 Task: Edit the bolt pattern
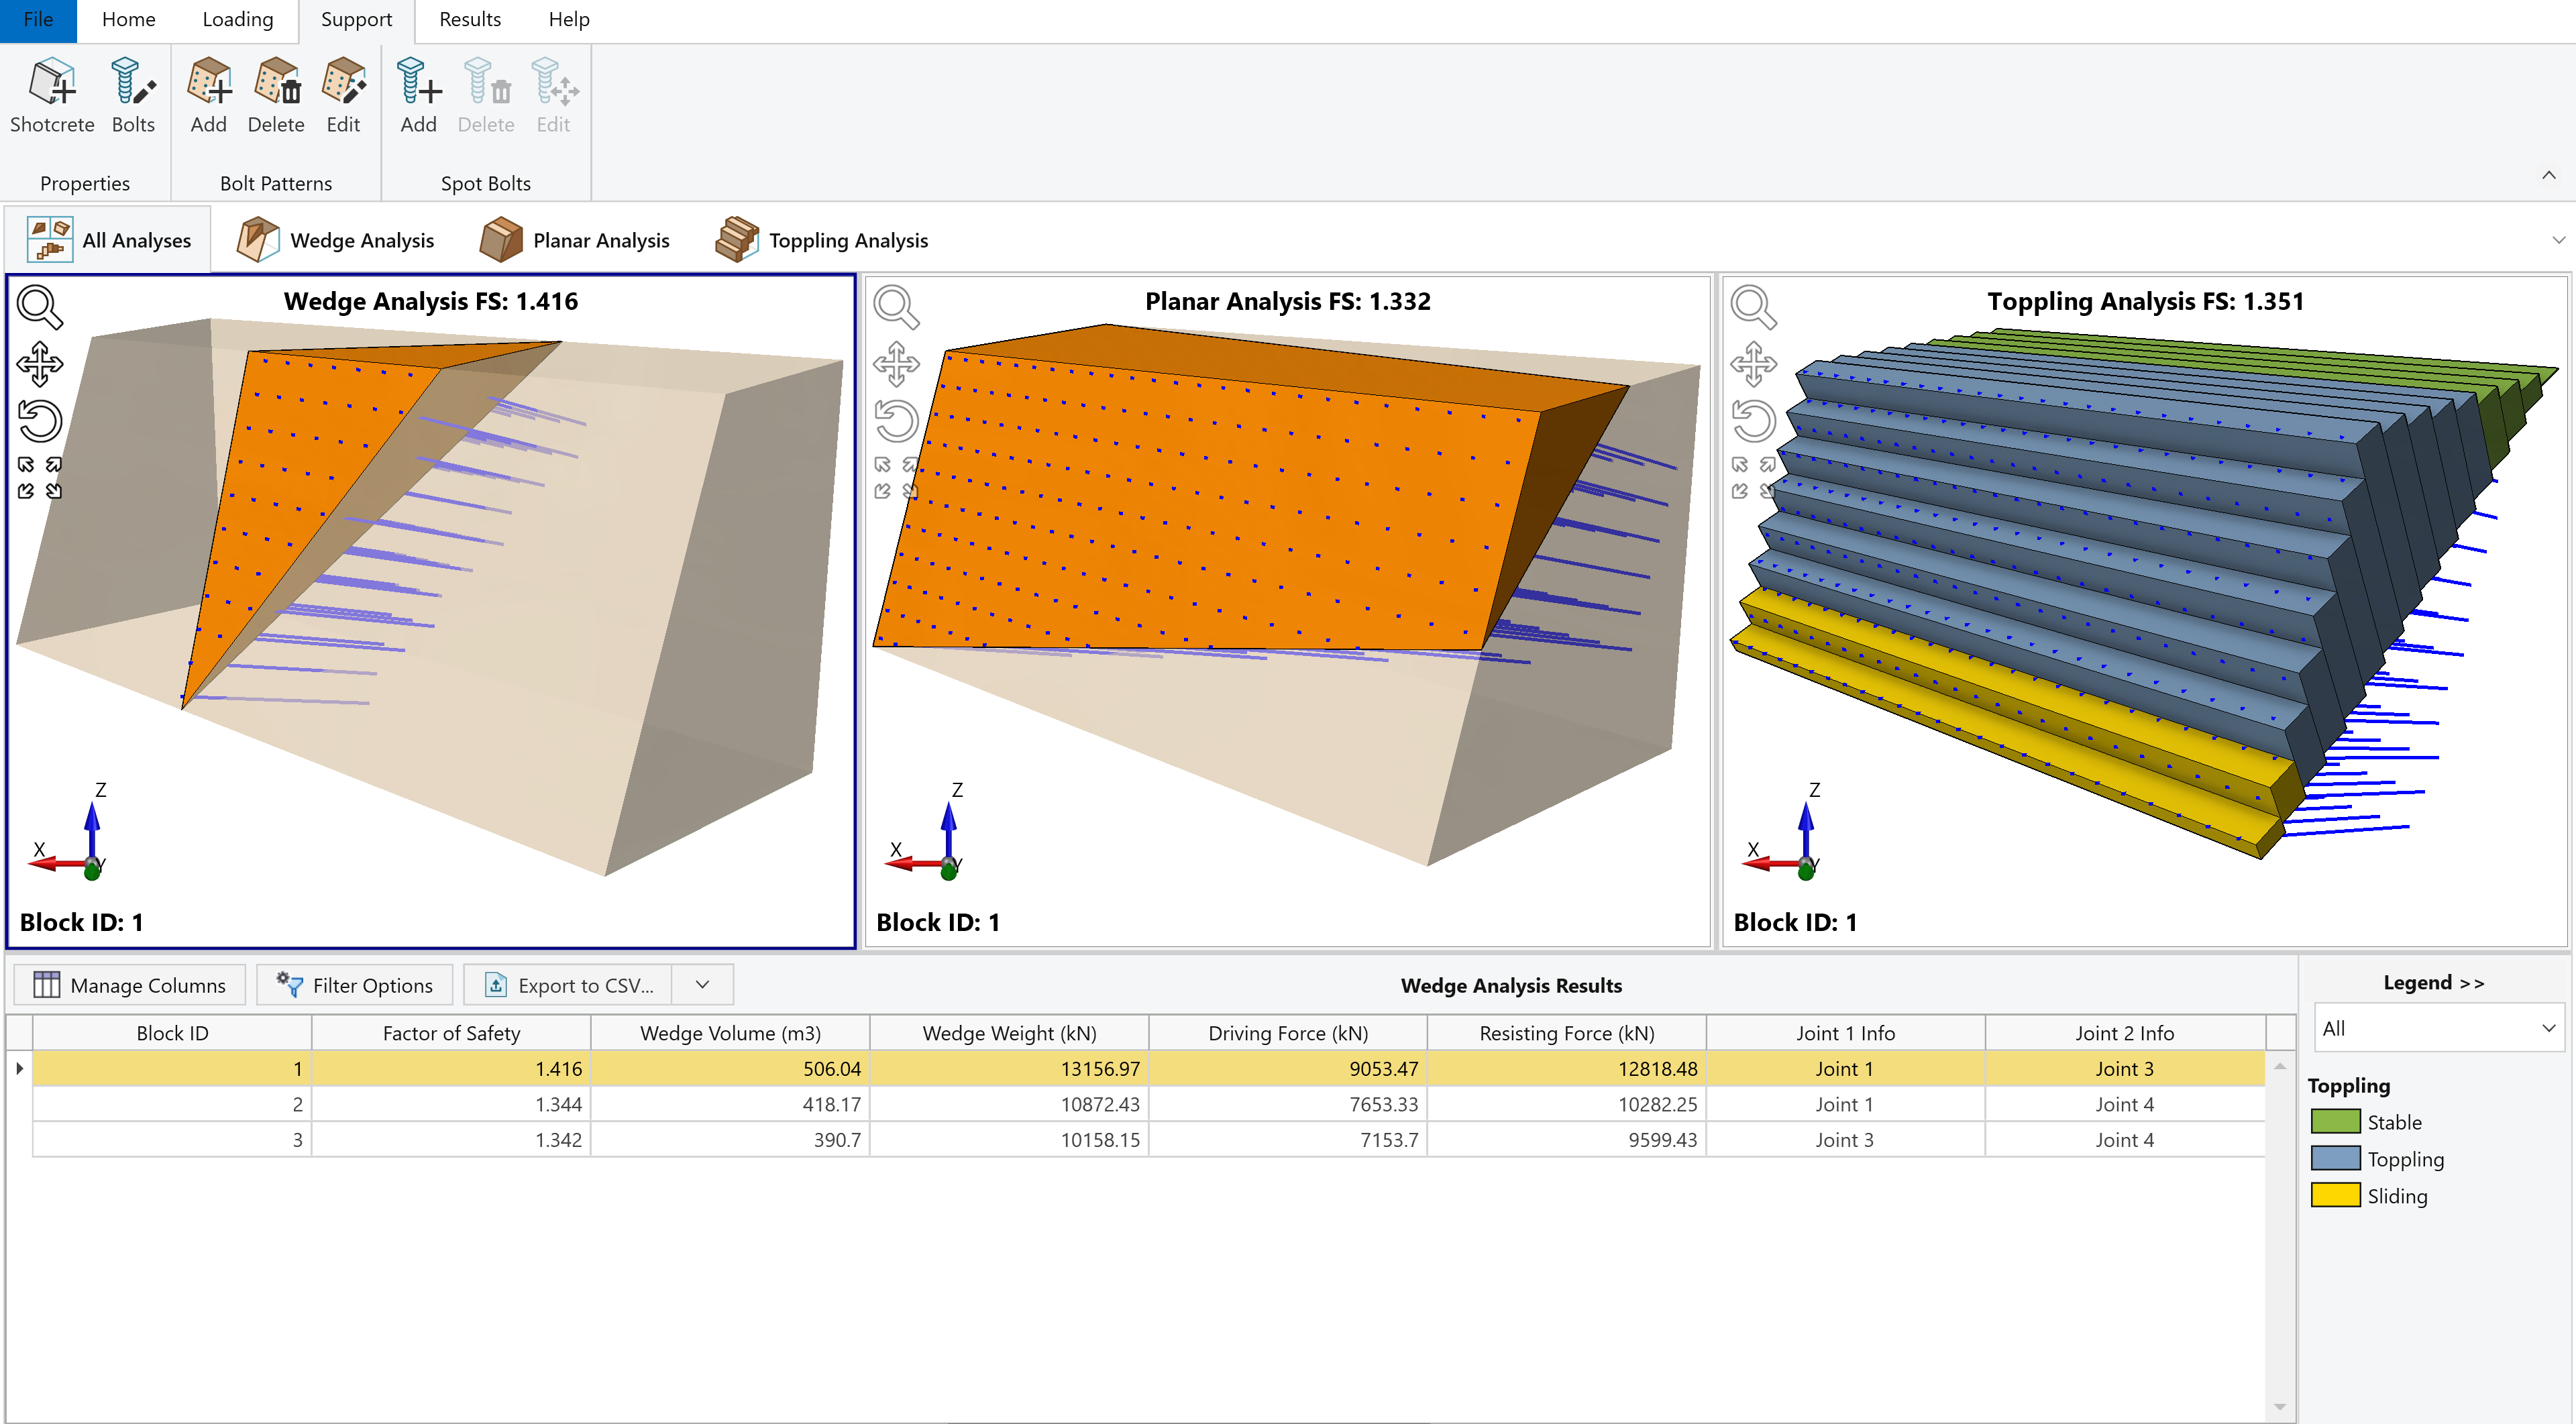(343, 95)
